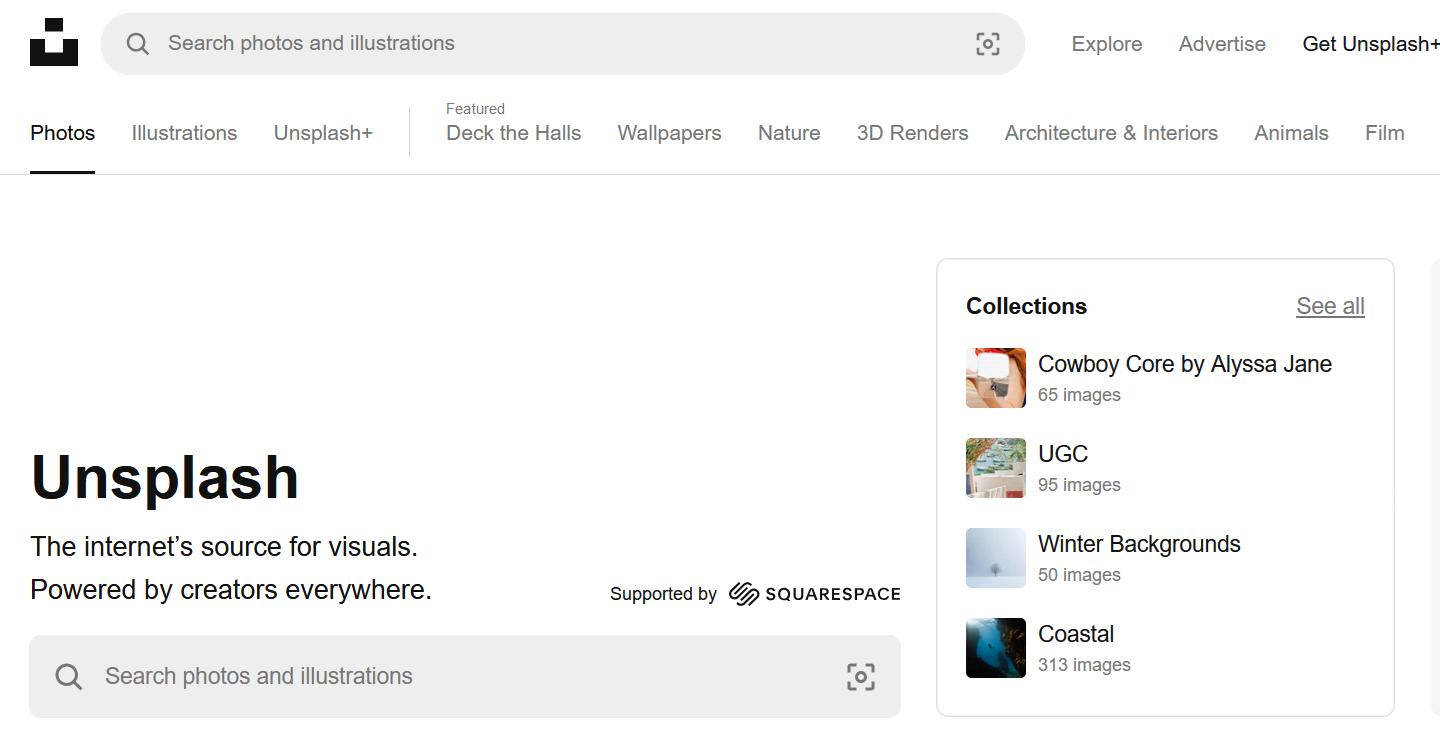Select the Wallpapers category
The image size is (1440, 742).
coord(669,133)
